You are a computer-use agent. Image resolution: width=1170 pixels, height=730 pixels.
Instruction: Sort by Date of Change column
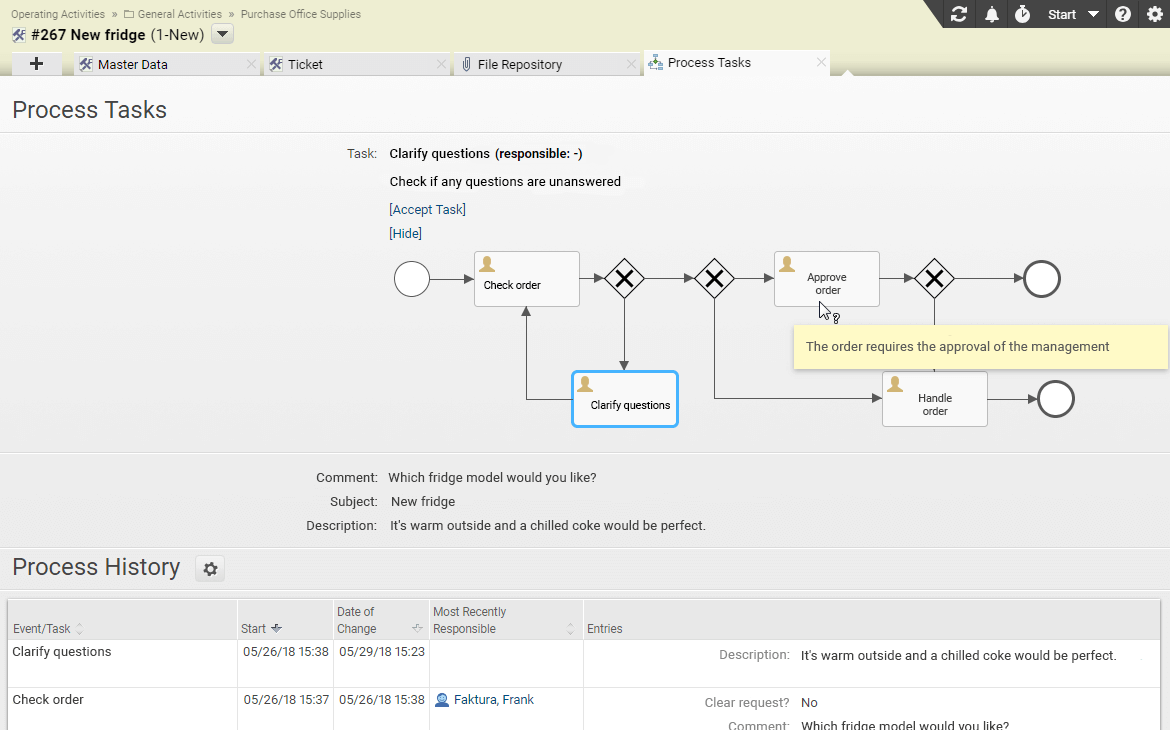[417, 628]
